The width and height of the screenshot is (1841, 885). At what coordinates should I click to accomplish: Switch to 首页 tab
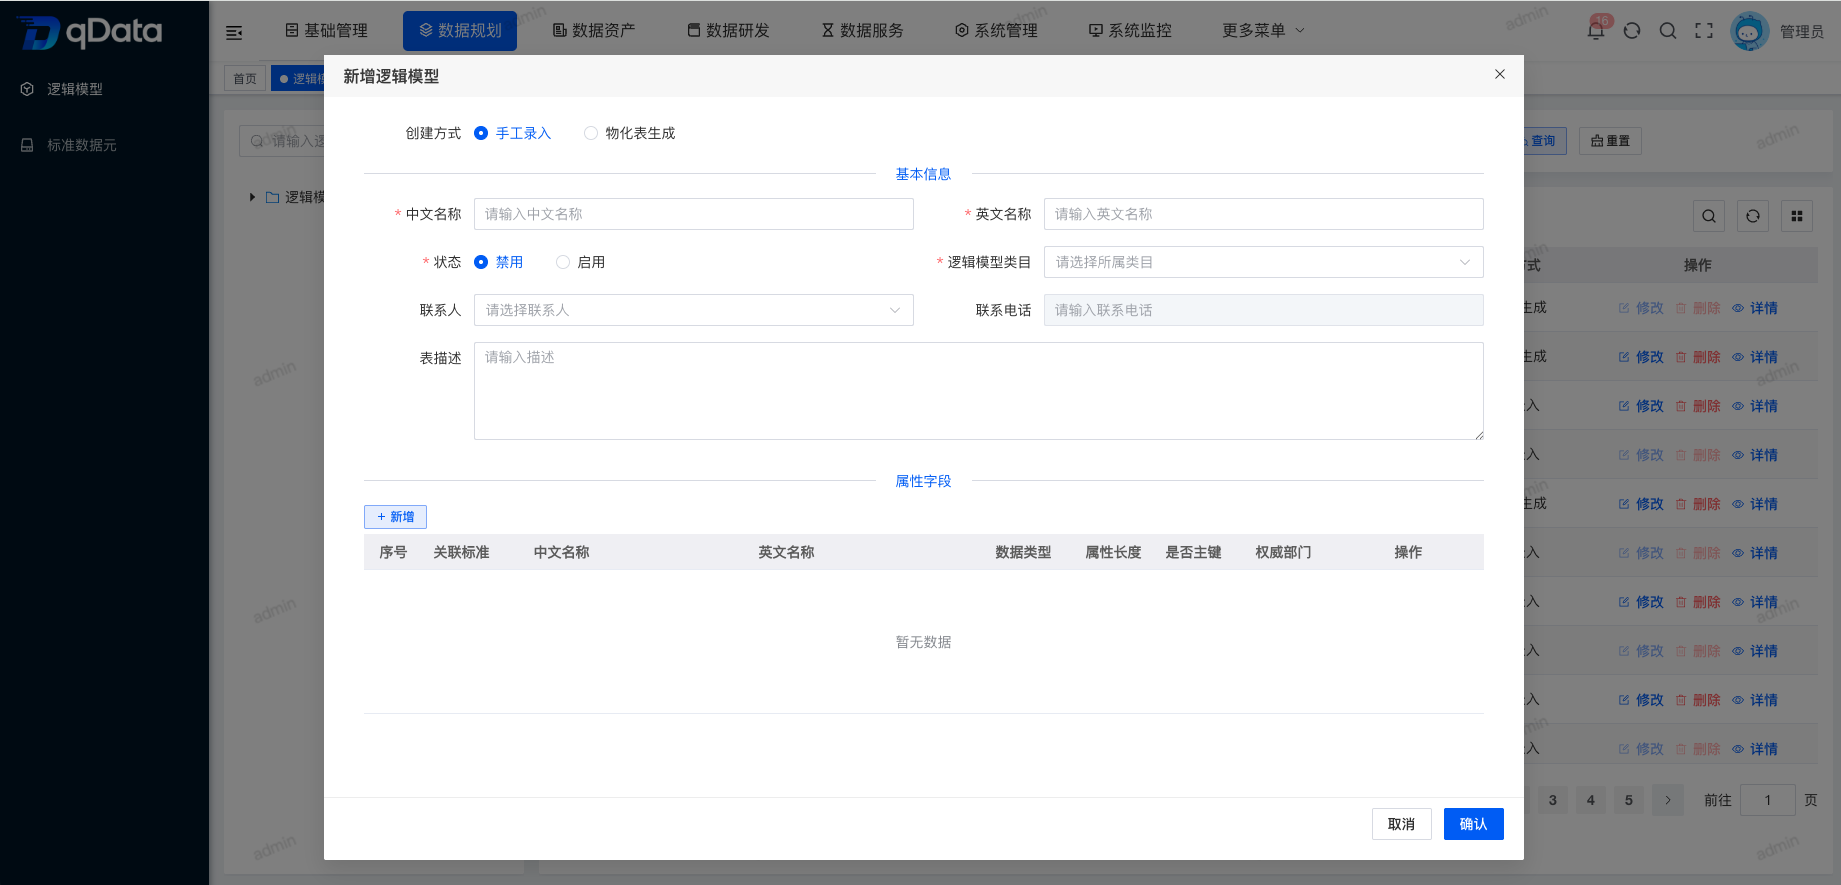245,79
